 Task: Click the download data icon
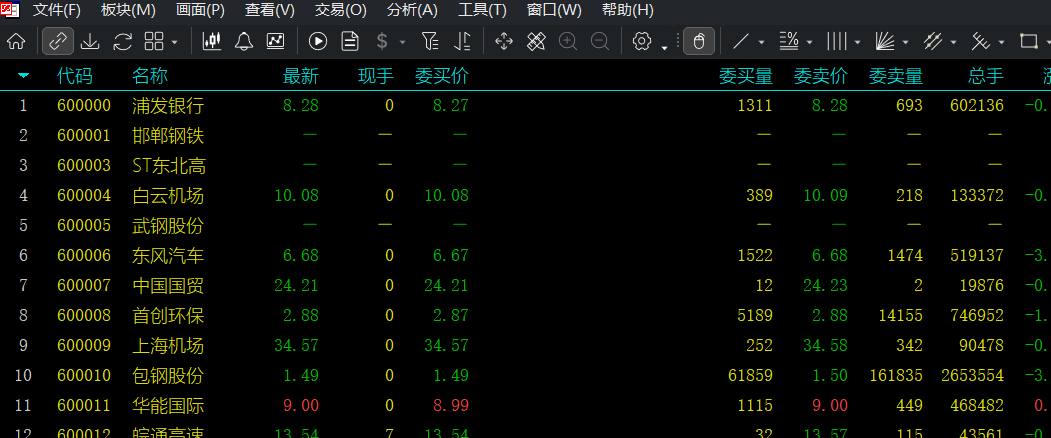click(x=90, y=42)
